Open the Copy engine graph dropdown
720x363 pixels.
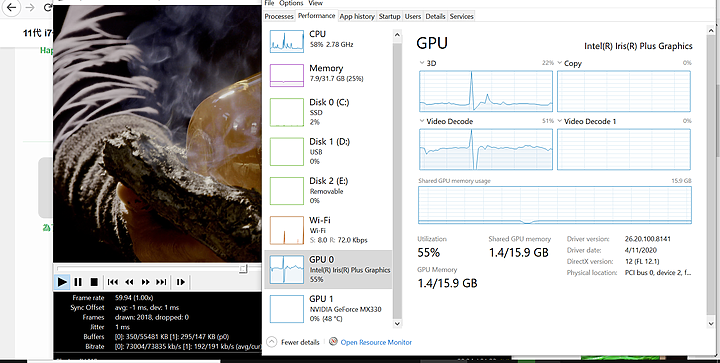click(560, 63)
